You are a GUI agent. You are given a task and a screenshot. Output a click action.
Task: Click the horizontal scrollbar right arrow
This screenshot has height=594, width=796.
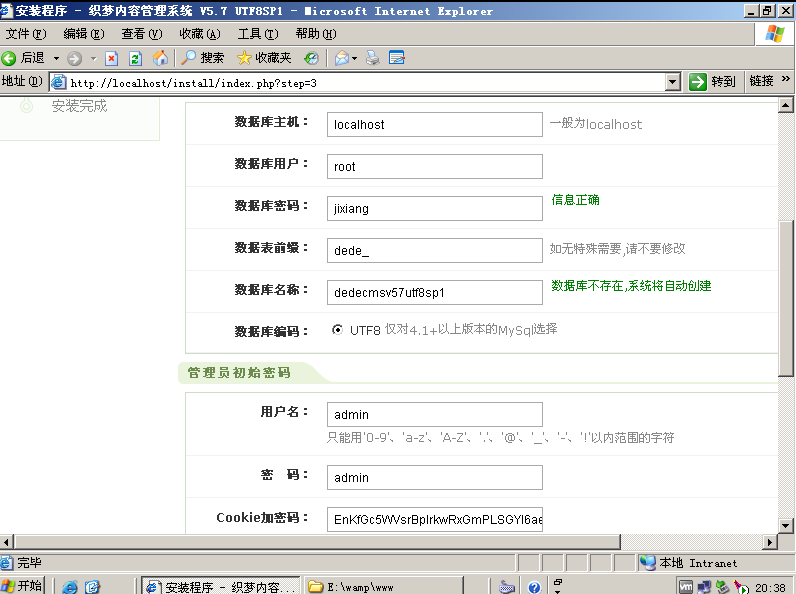coord(770,542)
